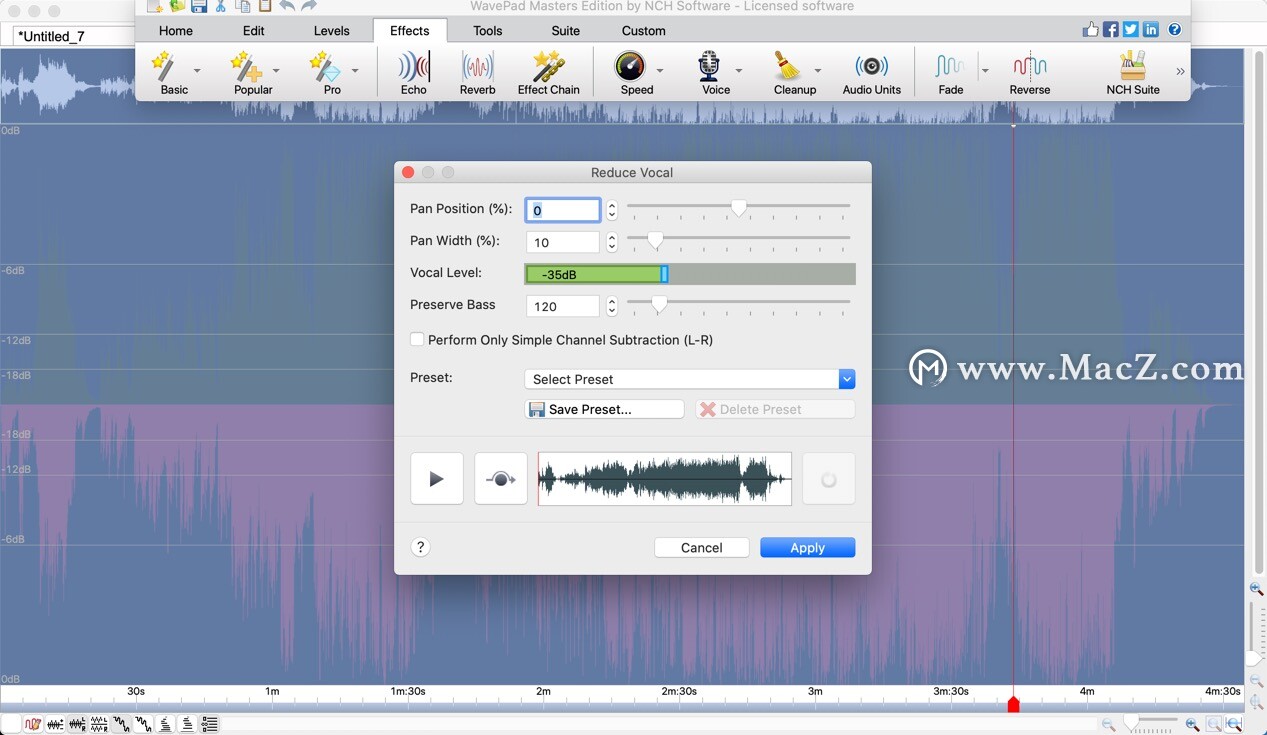Enable Perform Only Simple Channel Subtraction
The height and width of the screenshot is (735, 1267).
pyautogui.click(x=418, y=340)
